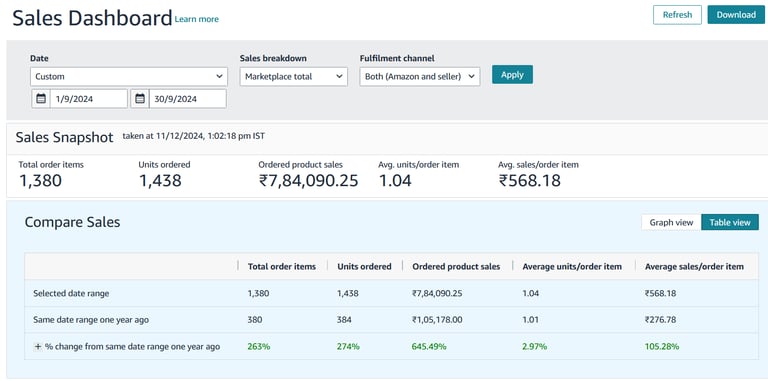
Task: Click the Selected date range row
Action: 391,293
